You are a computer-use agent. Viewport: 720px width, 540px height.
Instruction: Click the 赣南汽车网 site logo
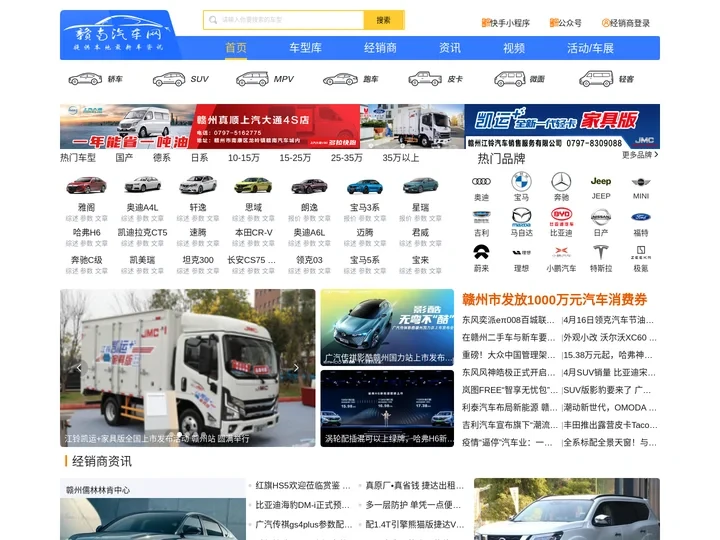[118, 35]
